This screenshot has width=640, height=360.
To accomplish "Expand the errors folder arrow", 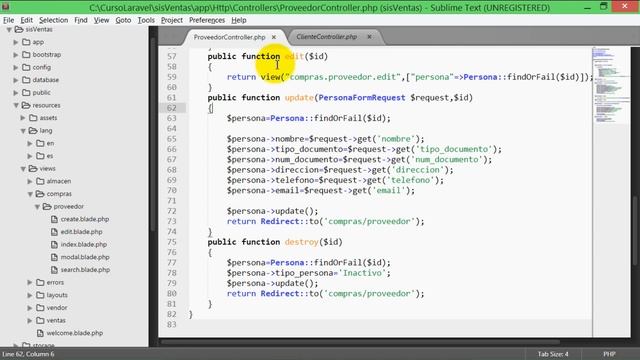I will click(x=30, y=282).
